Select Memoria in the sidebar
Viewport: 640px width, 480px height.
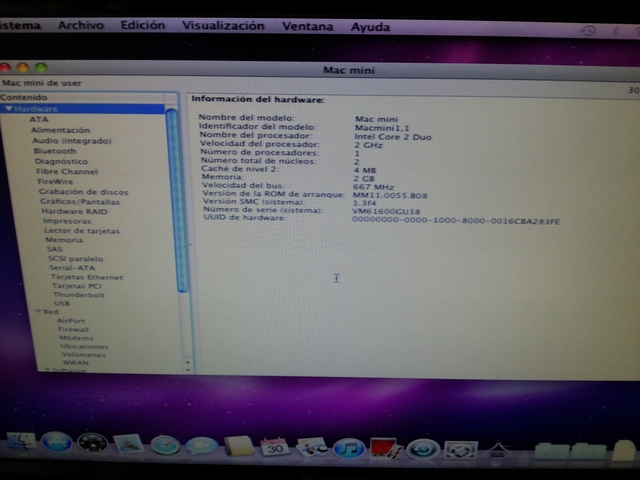(63, 240)
